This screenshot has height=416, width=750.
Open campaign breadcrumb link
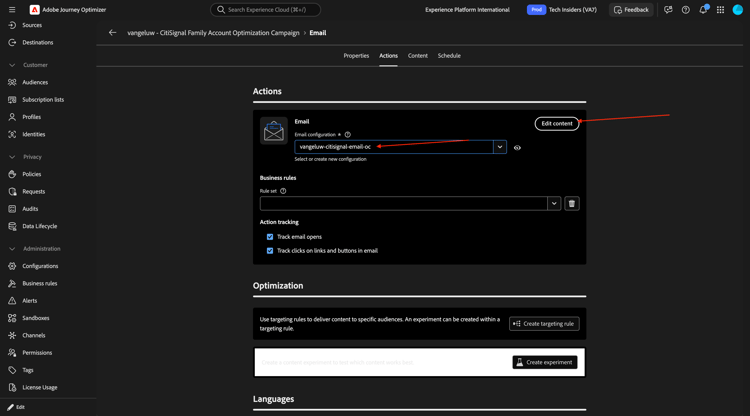click(x=213, y=33)
